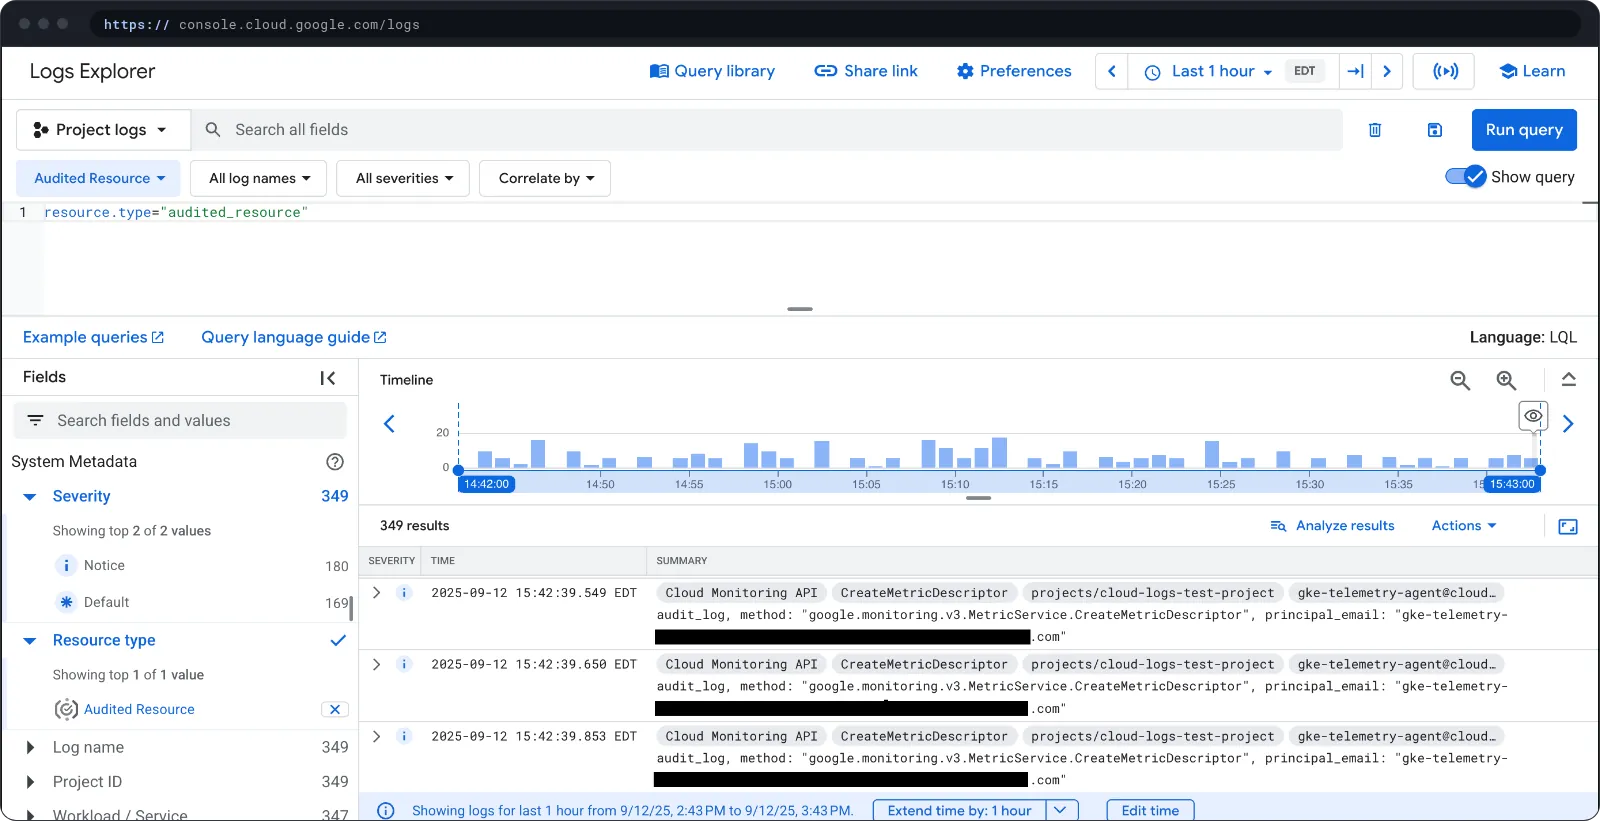The height and width of the screenshot is (821, 1600).
Task: Open Example queries link
Action: point(93,337)
